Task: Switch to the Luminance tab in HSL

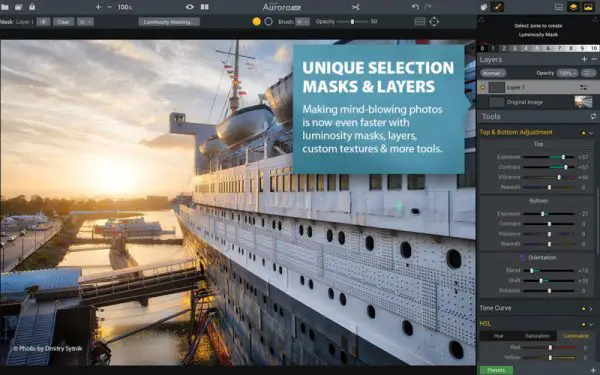Action: coord(576,336)
